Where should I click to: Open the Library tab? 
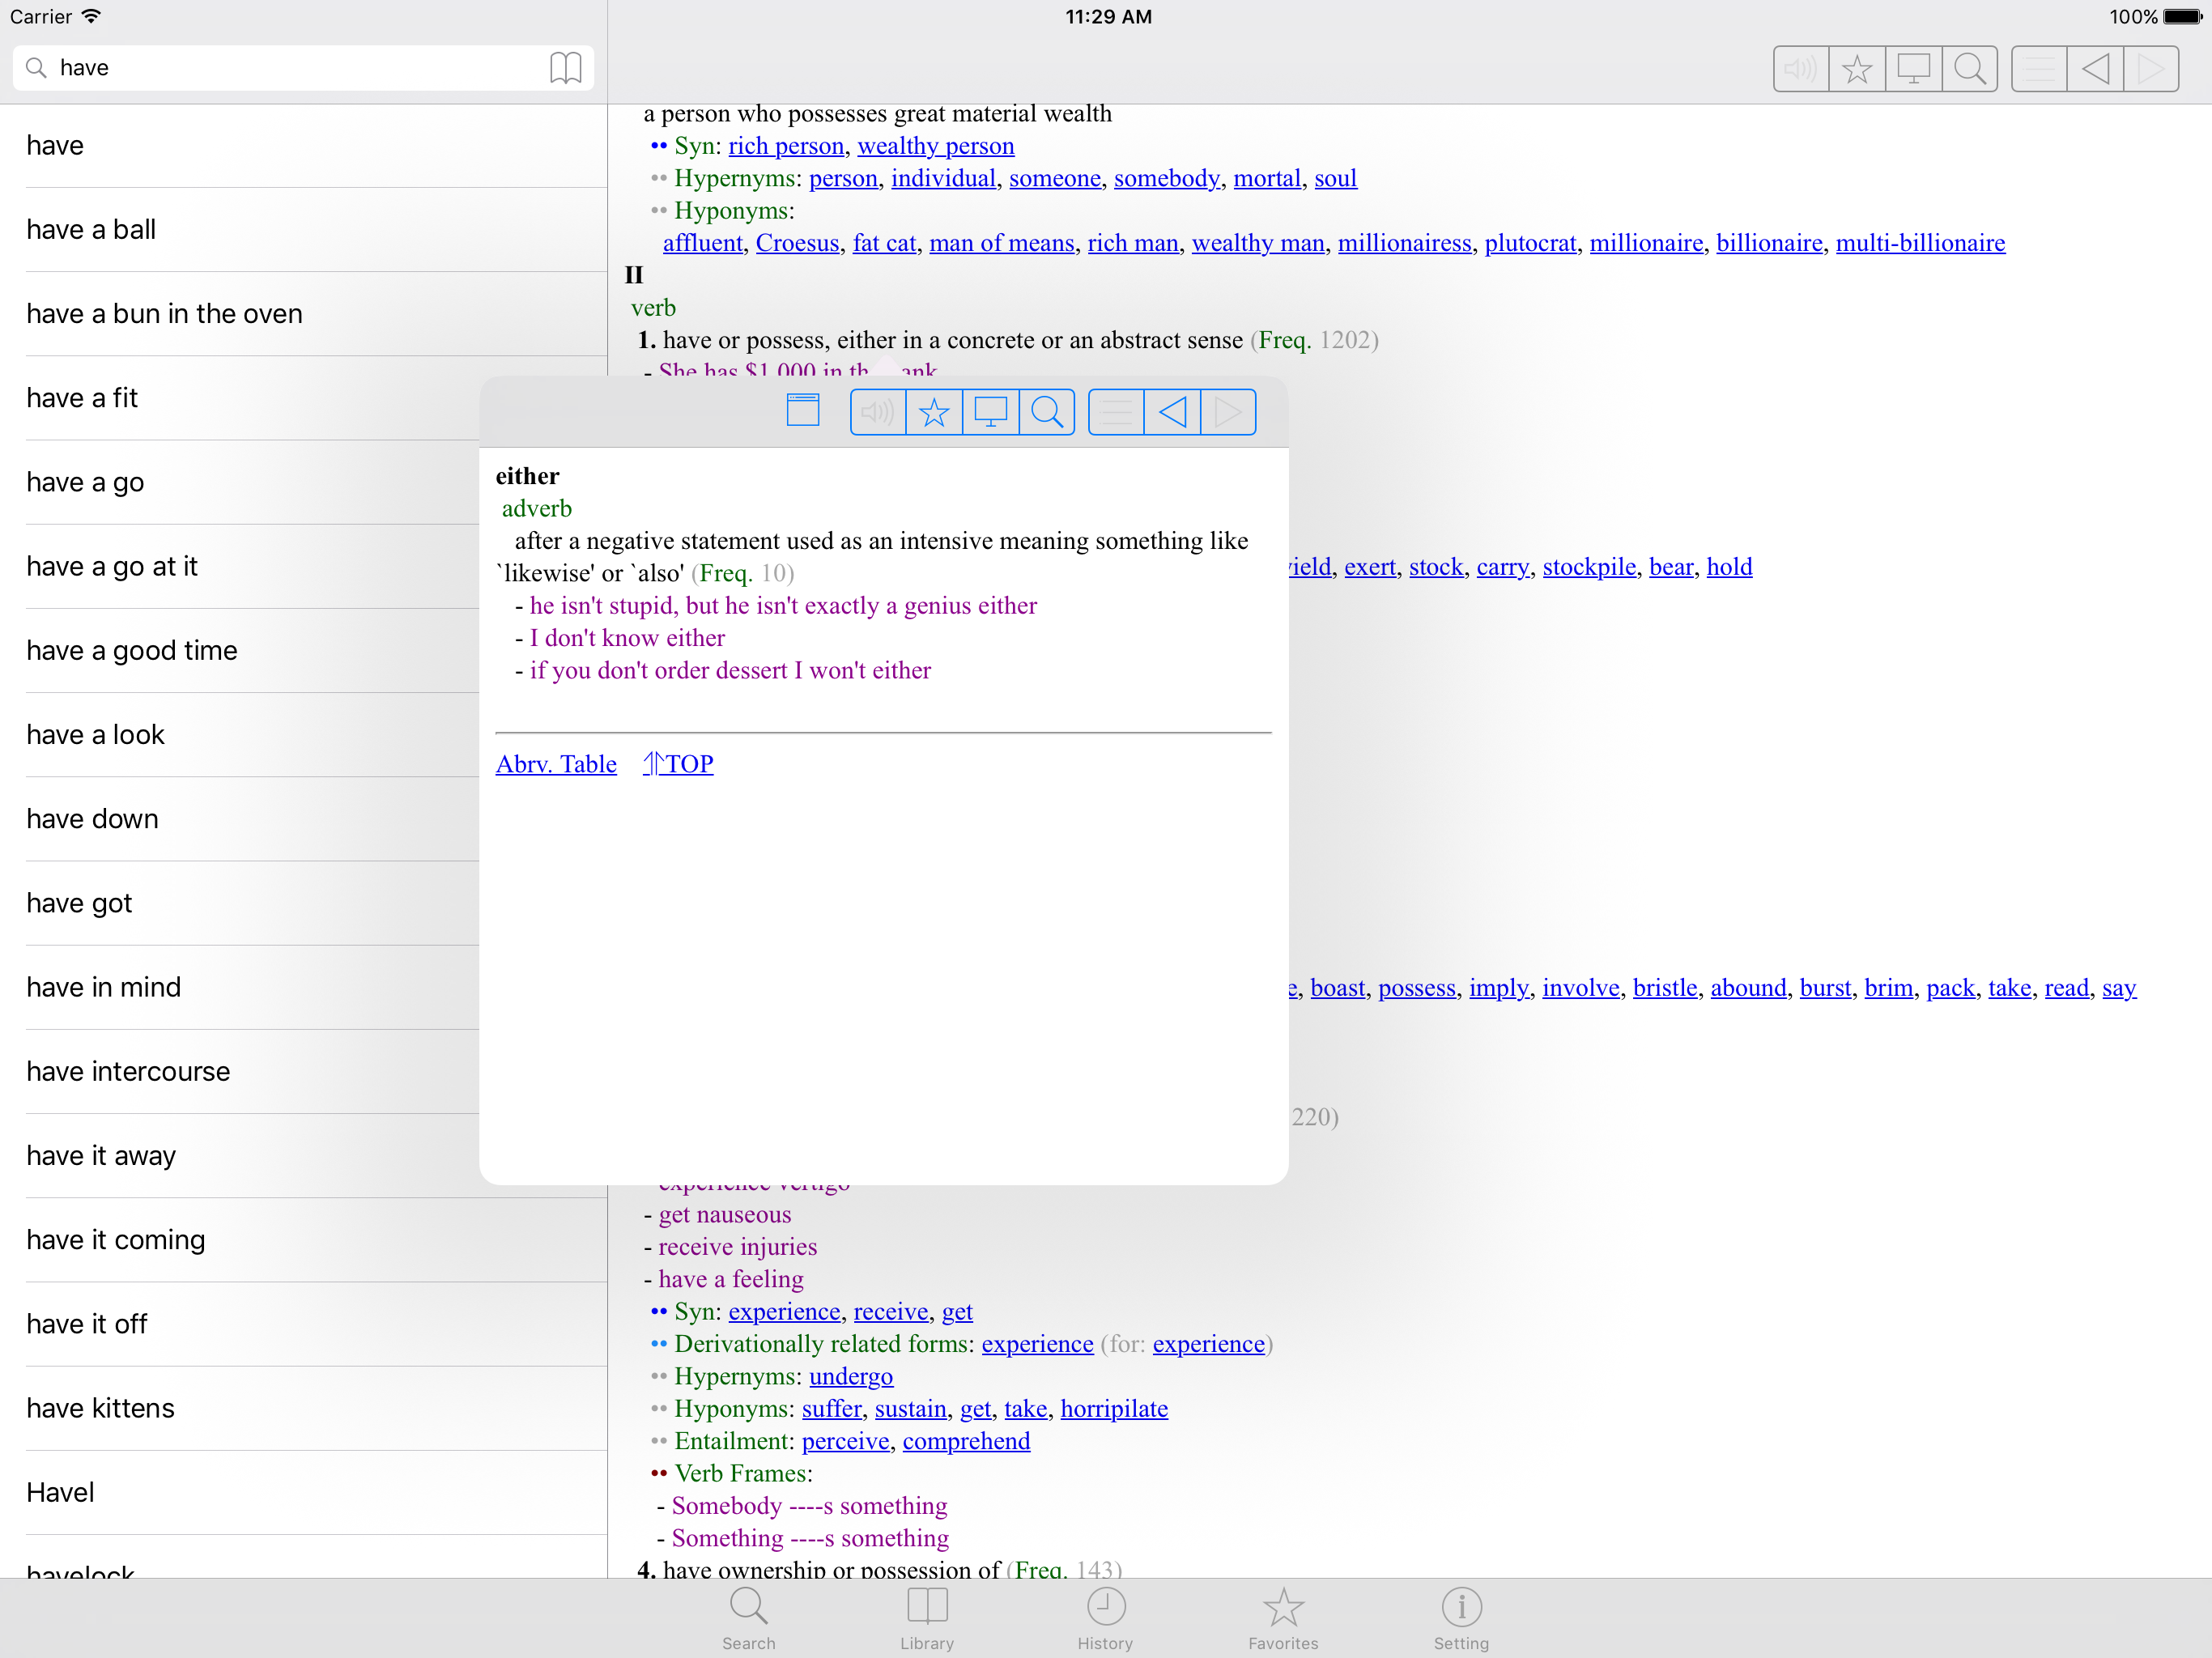[926, 1617]
